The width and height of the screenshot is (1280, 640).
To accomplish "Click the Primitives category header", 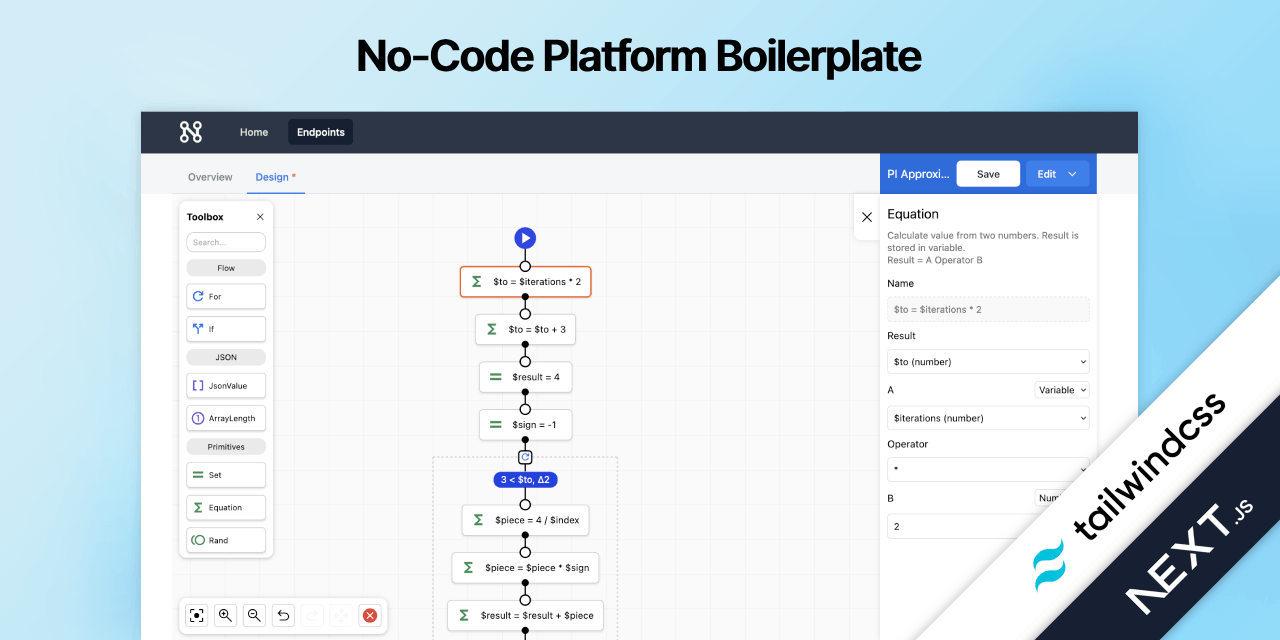I will click(226, 446).
